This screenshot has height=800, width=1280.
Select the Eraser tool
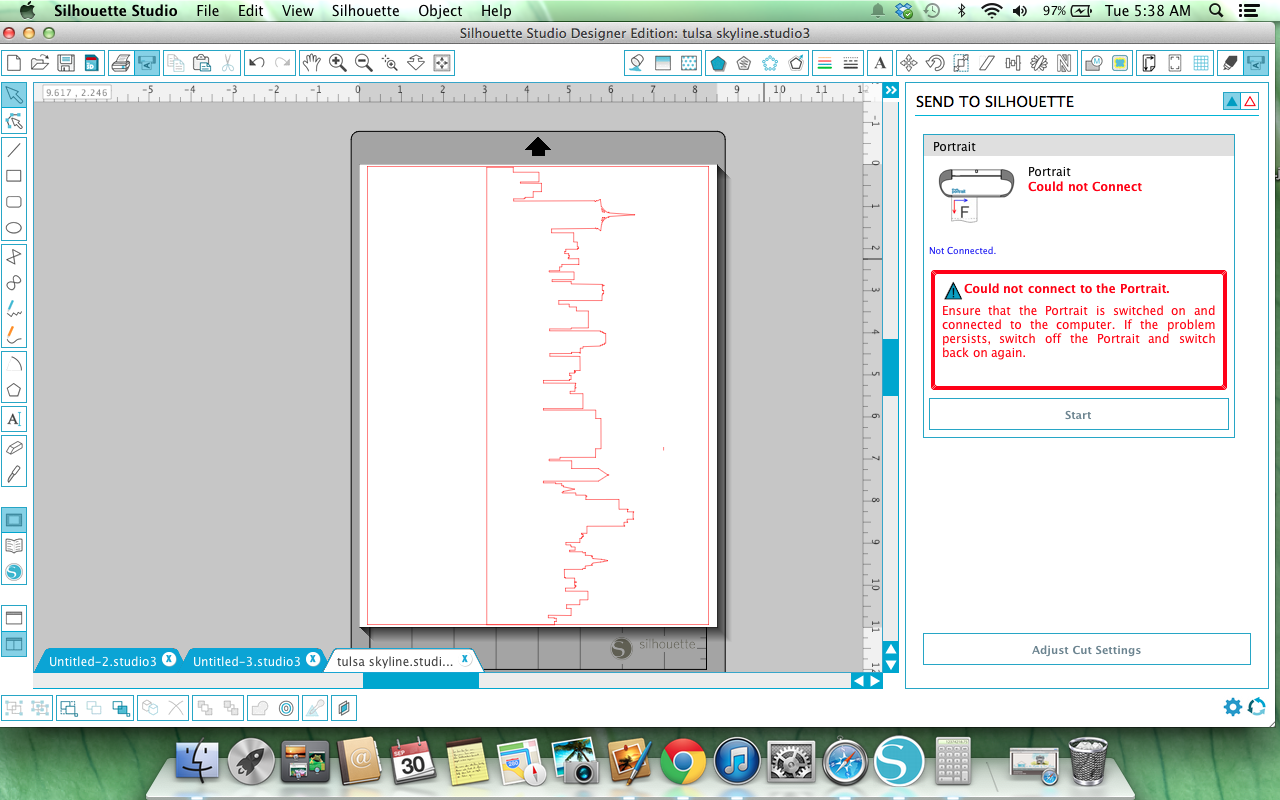(x=14, y=448)
